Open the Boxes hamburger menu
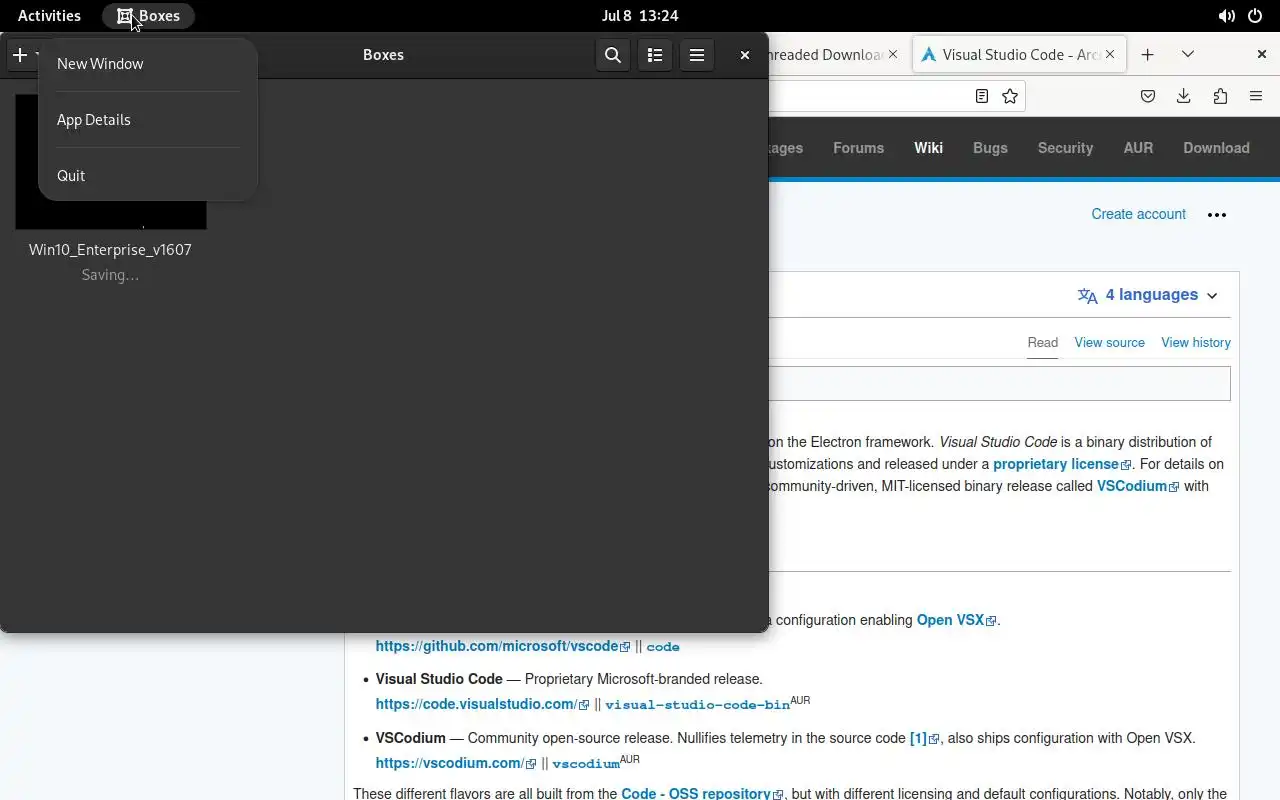This screenshot has width=1280, height=800. (697, 55)
